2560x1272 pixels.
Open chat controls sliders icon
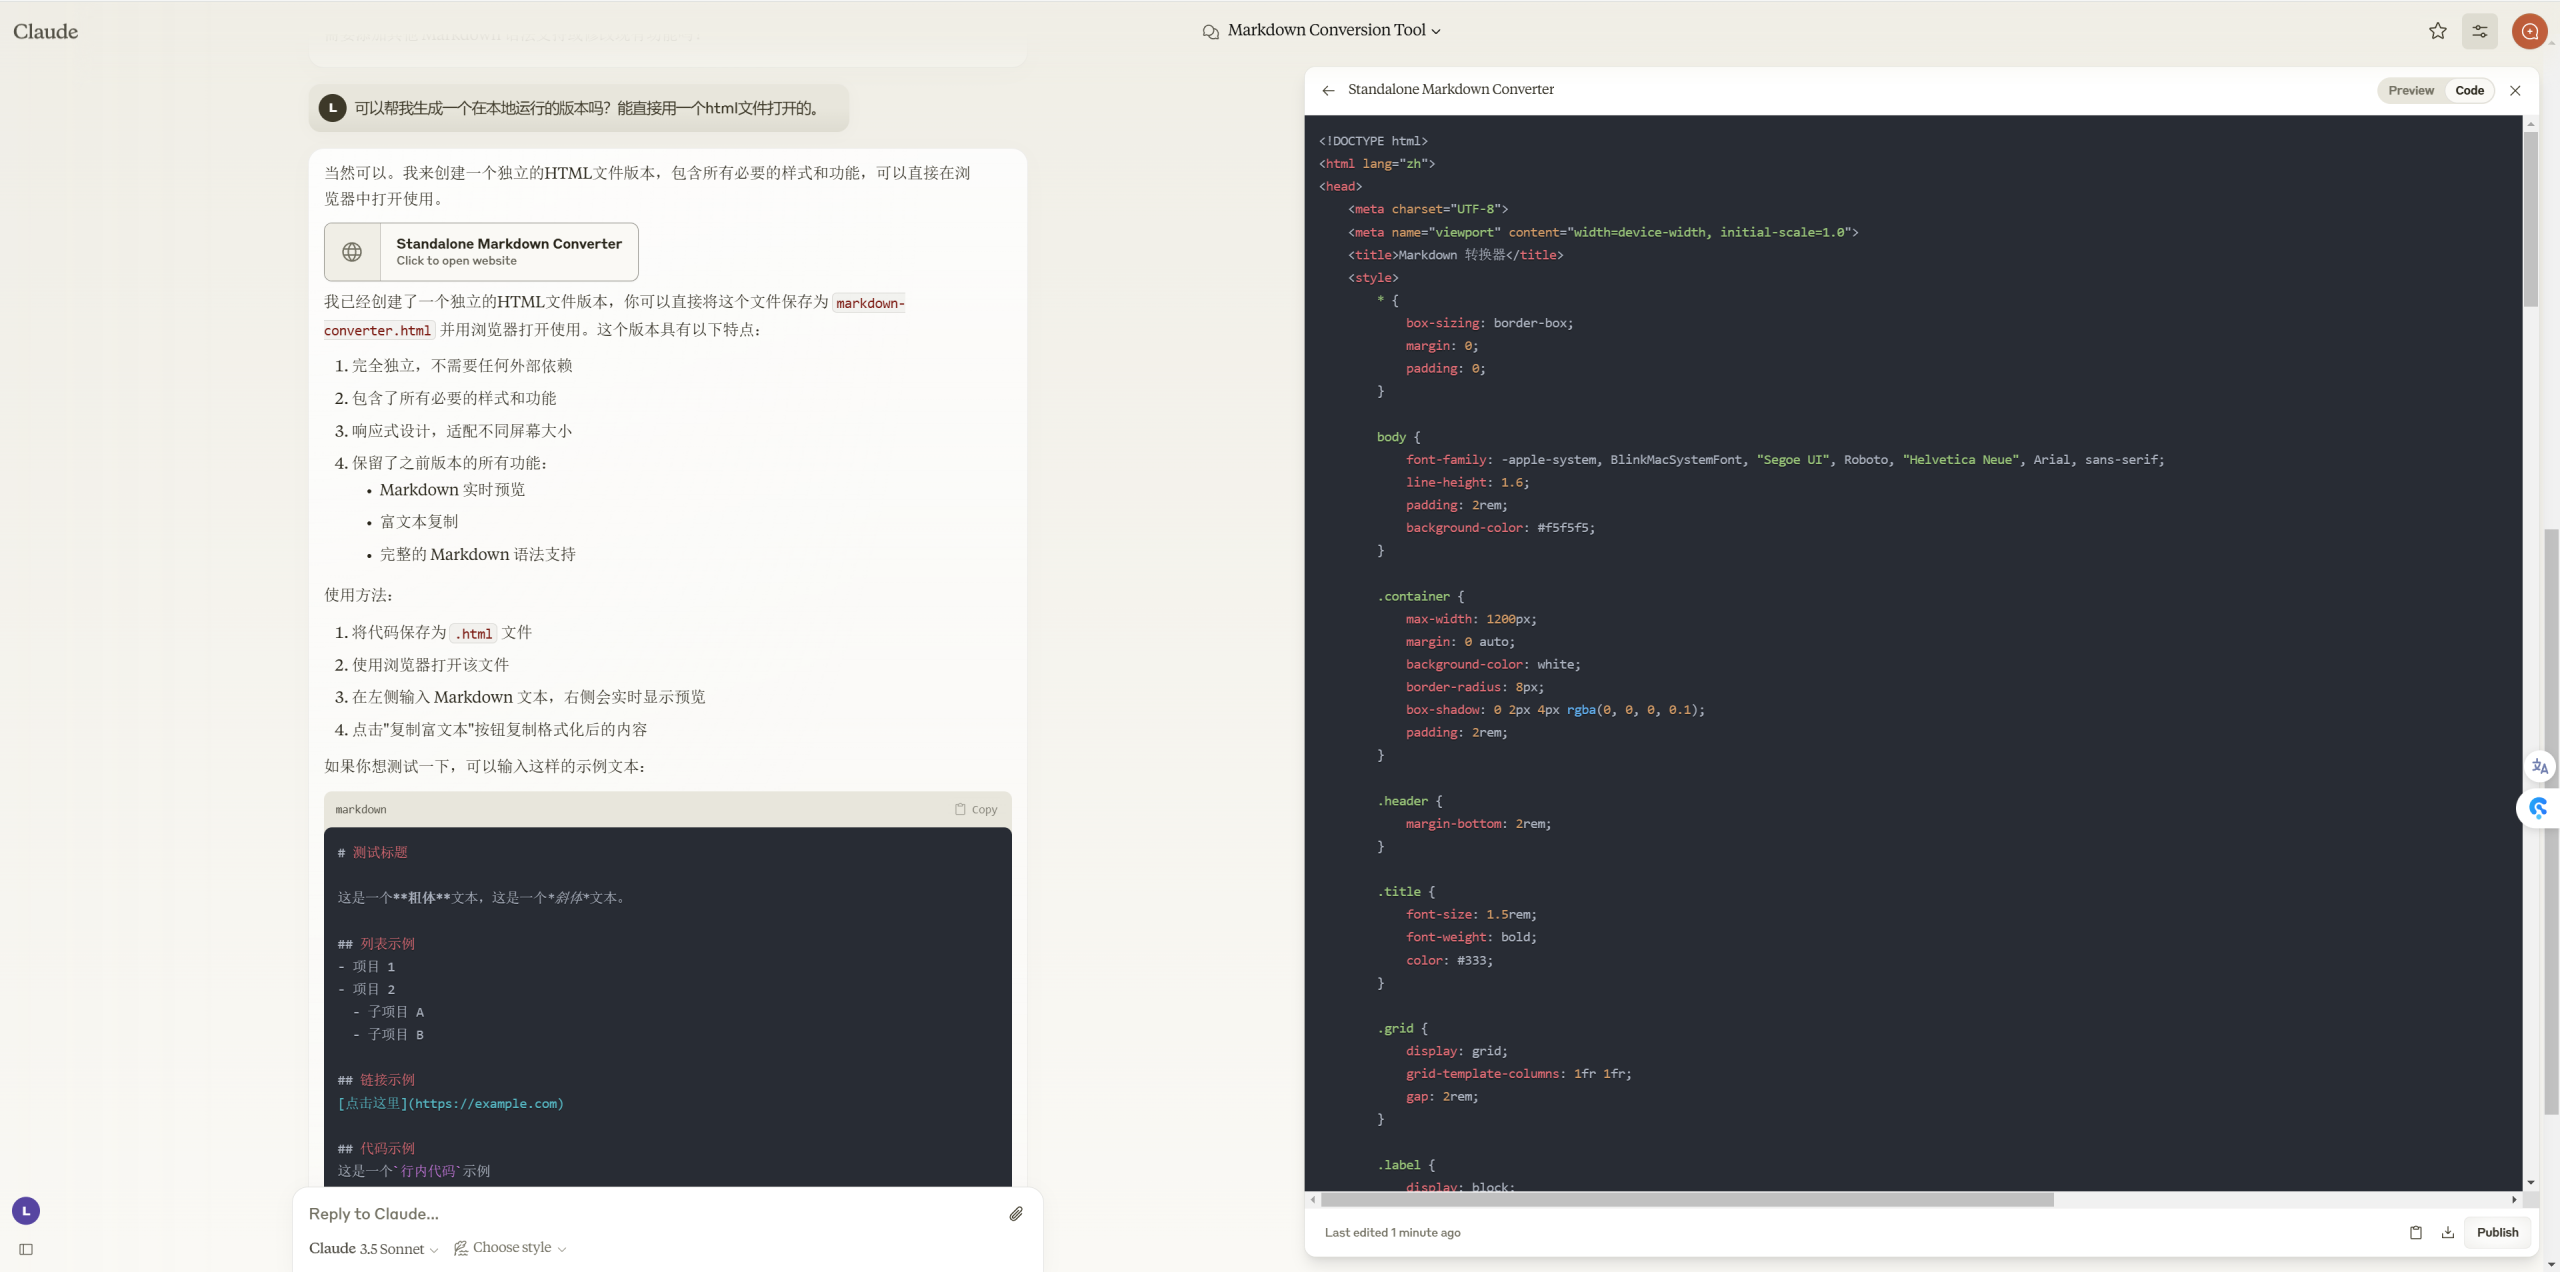[x=2479, y=31]
